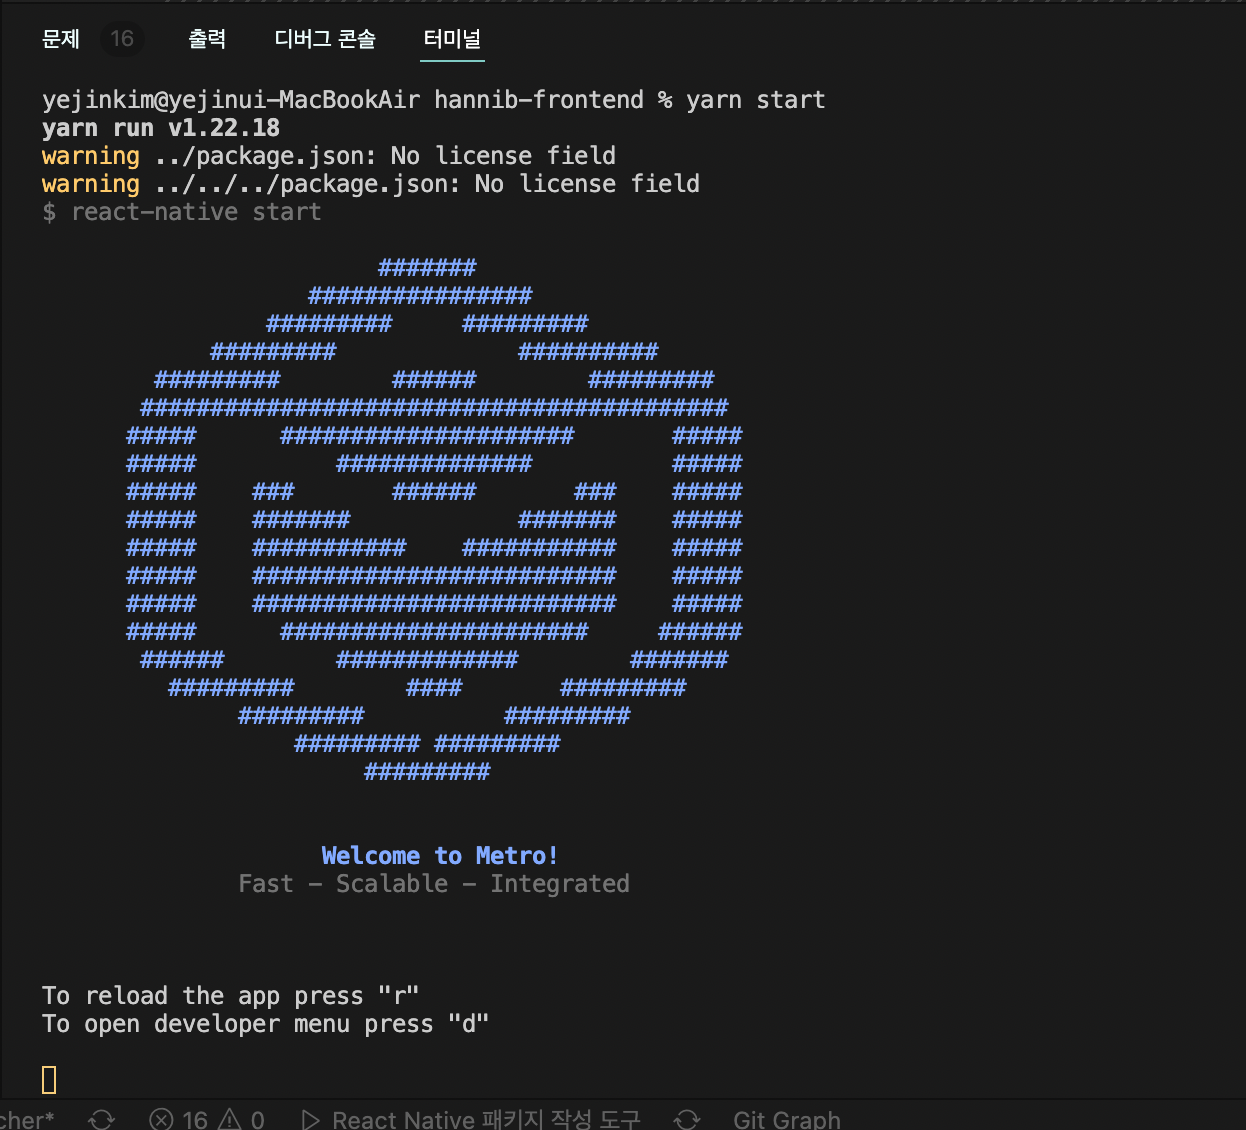This screenshot has height=1130, width=1246.
Task: Click the synchronize changes icon beside branch name
Action: click(x=102, y=1119)
